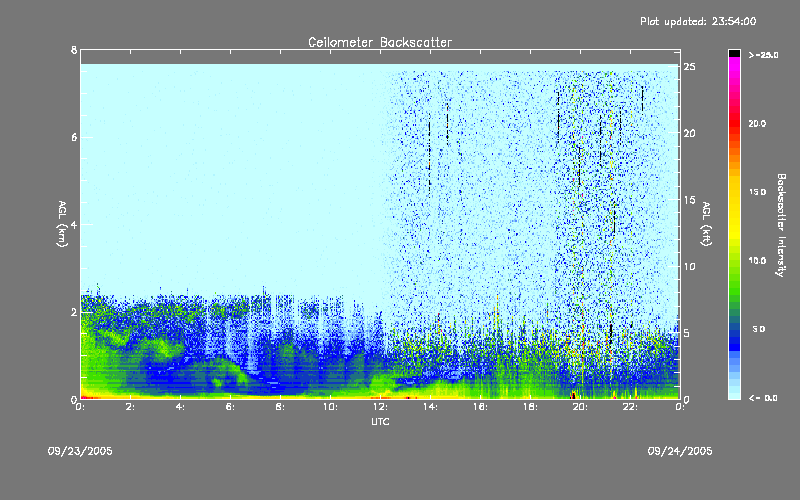
Task: Click the 'AGL (kft)' right axis label
Action: click(706, 224)
